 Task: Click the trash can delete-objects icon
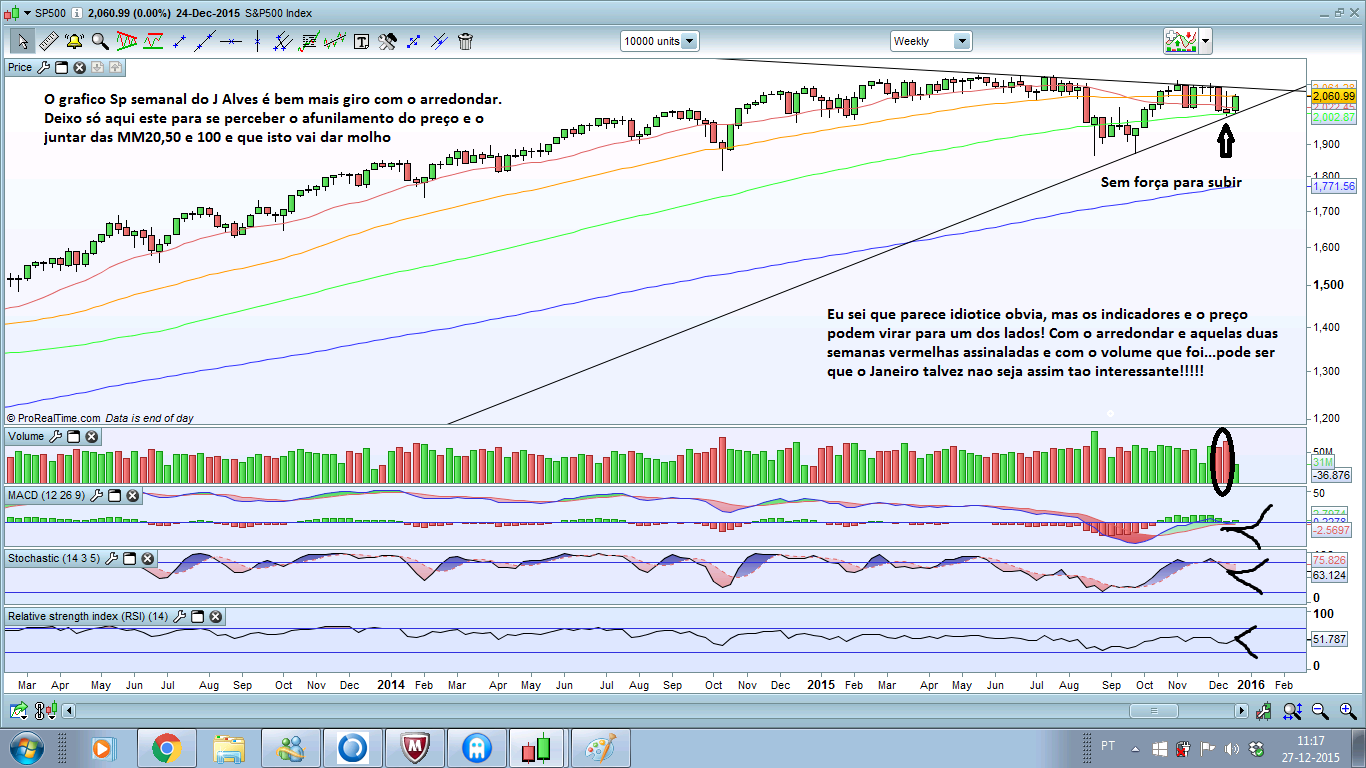466,41
